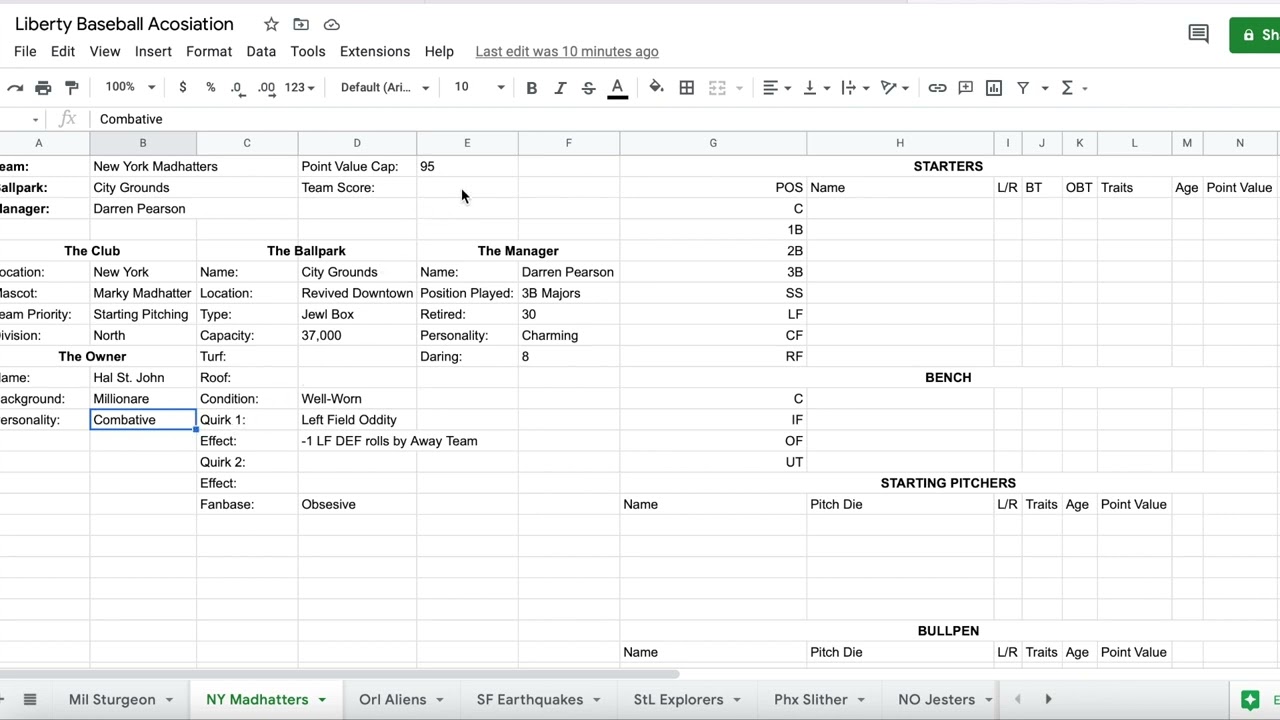
Task: Open comment history icon
Action: pyautogui.click(x=1198, y=35)
